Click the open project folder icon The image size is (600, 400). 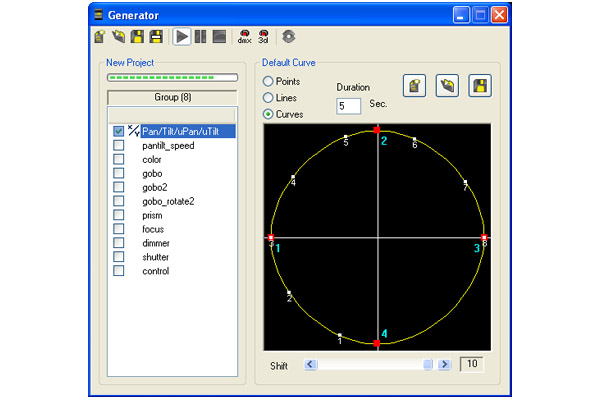pos(119,37)
